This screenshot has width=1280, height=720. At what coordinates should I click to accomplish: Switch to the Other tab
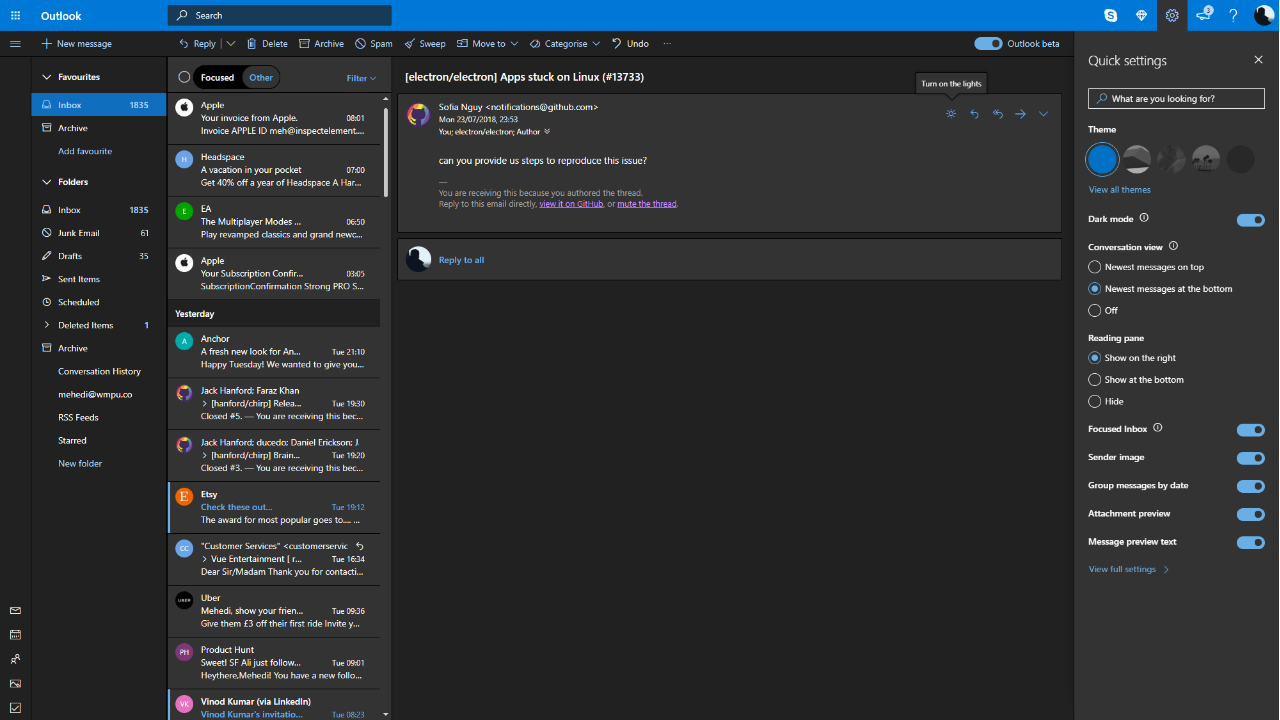261,77
